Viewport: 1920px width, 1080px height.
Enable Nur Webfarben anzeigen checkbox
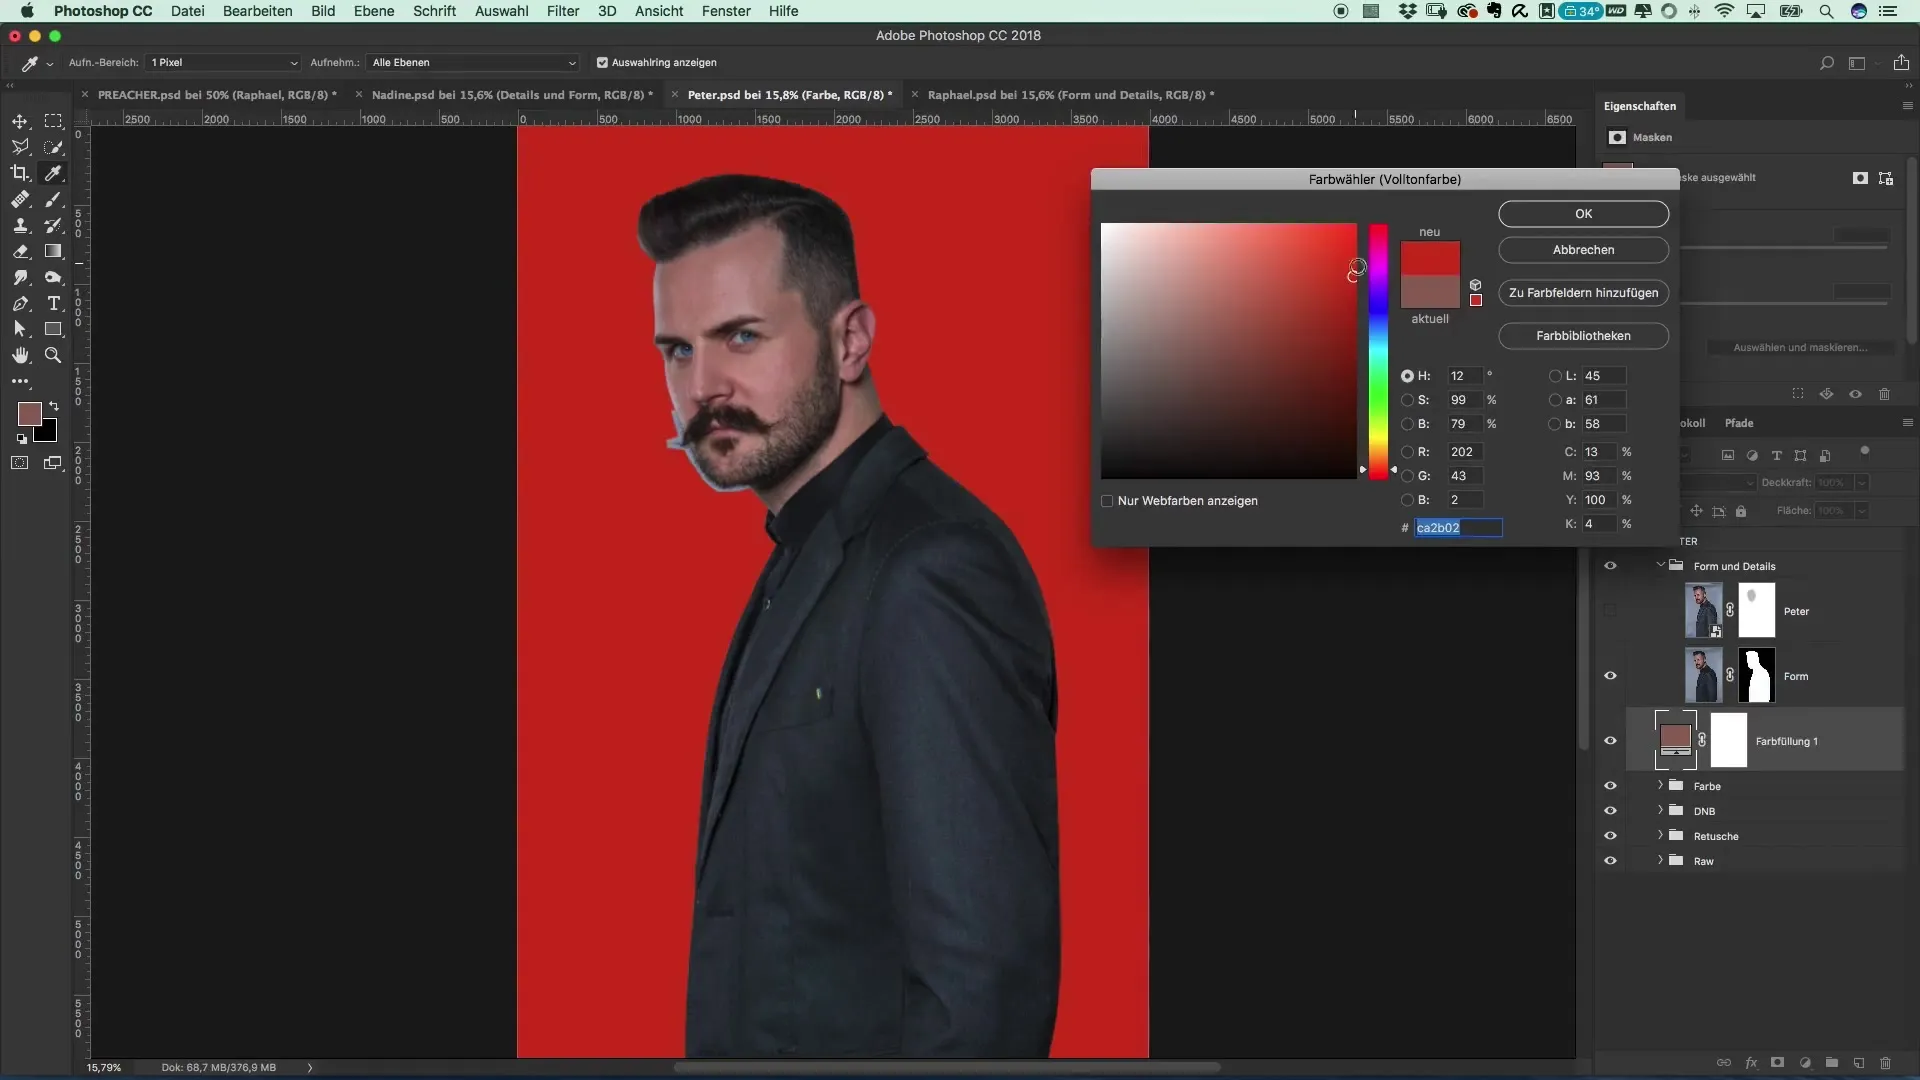[x=1107, y=501]
